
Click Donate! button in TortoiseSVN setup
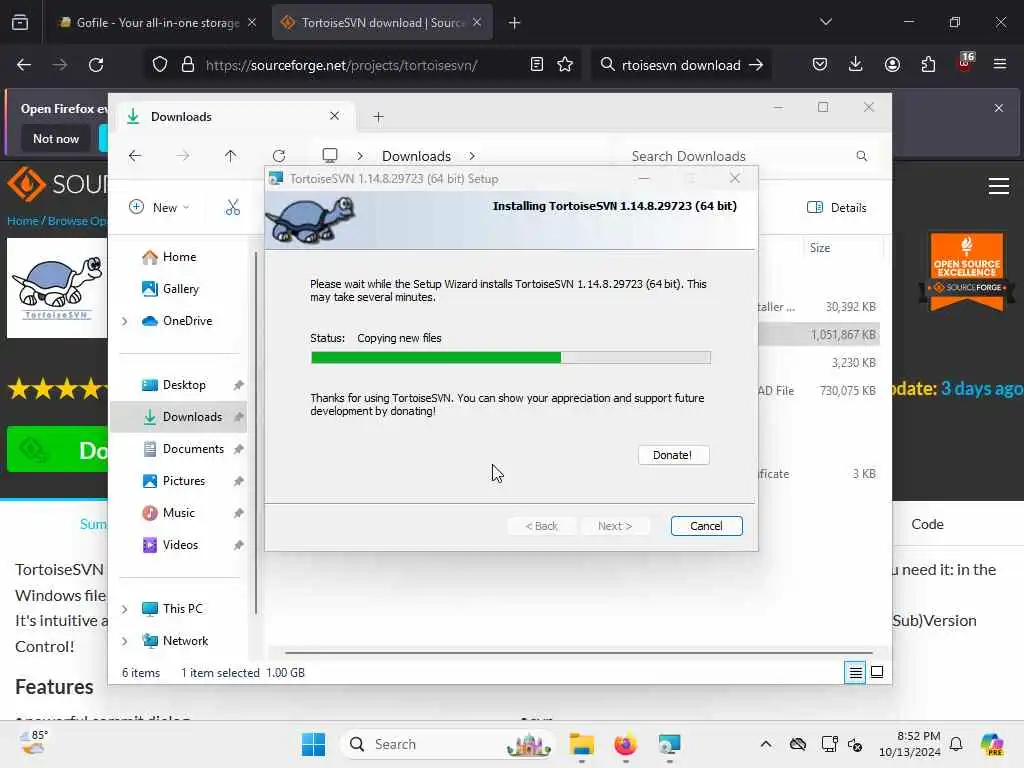pyautogui.click(x=673, y=455)
